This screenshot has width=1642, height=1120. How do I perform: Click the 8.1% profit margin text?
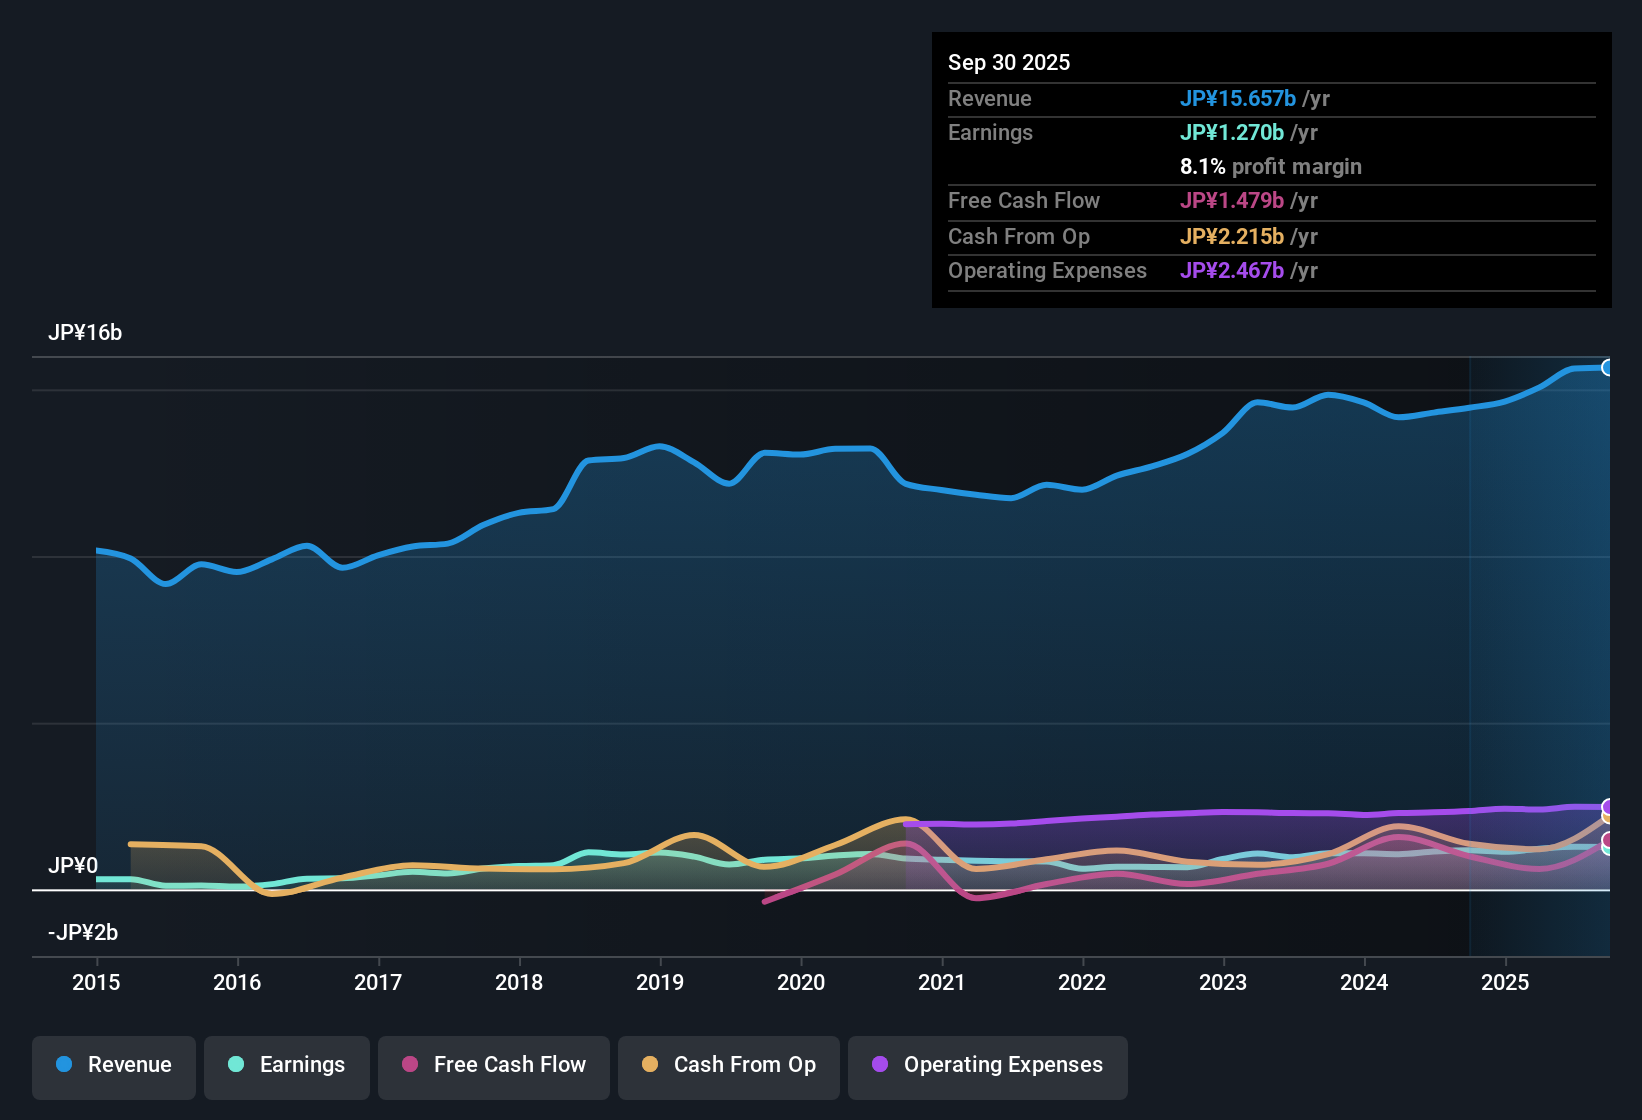1271,167
